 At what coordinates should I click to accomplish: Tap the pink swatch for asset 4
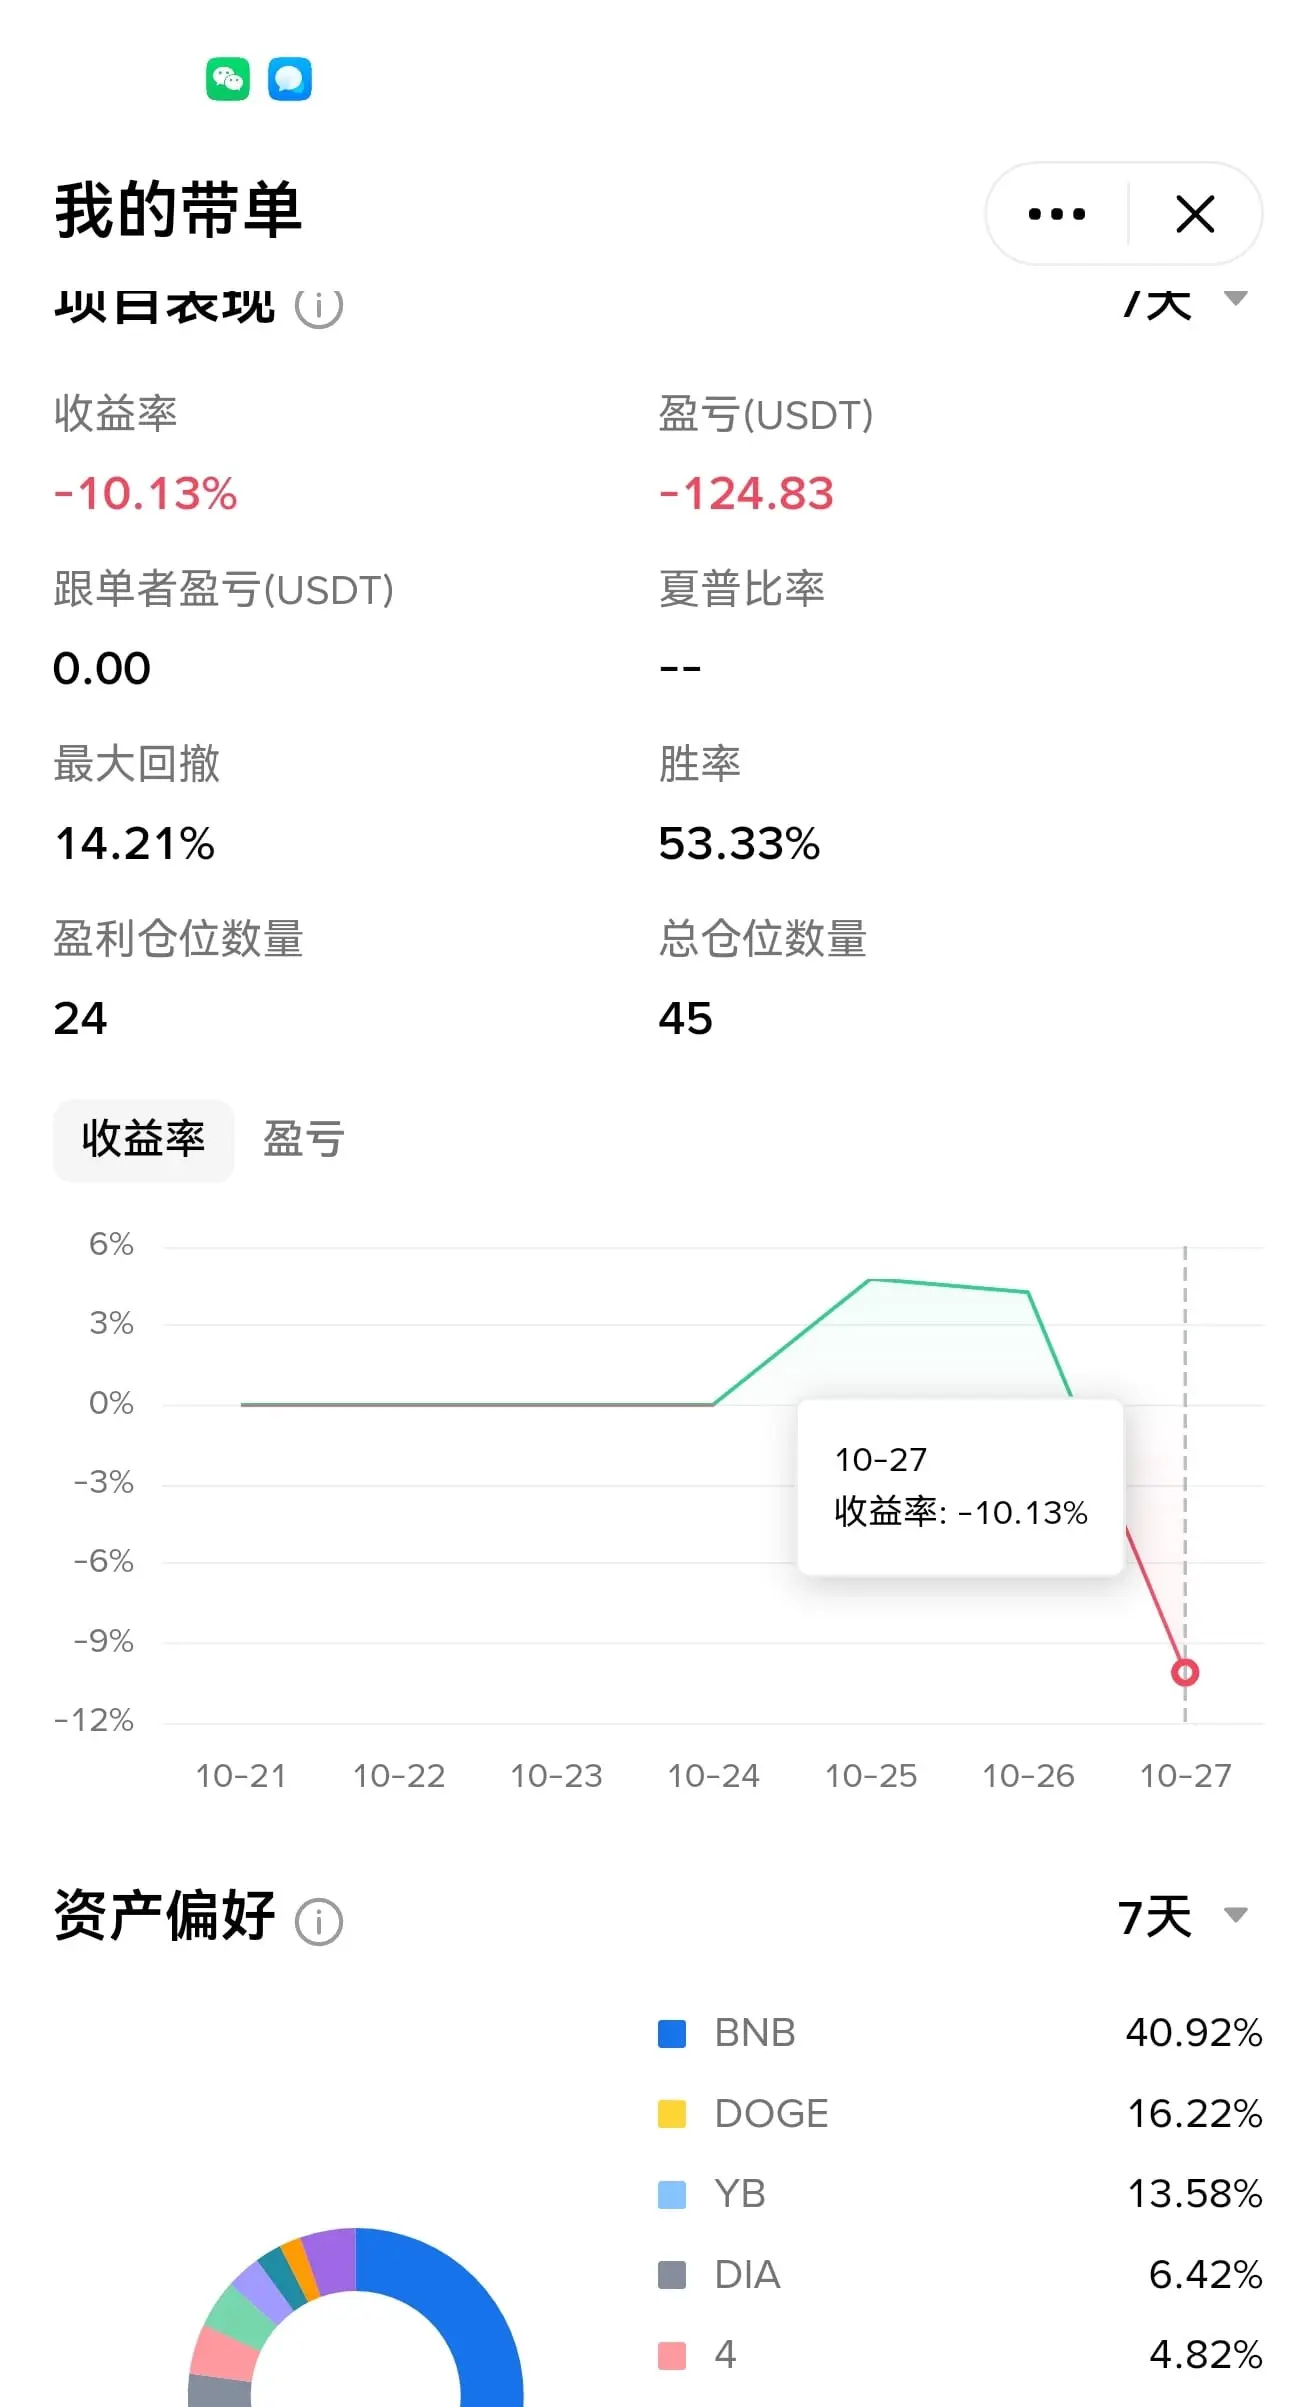point(672,2355)
